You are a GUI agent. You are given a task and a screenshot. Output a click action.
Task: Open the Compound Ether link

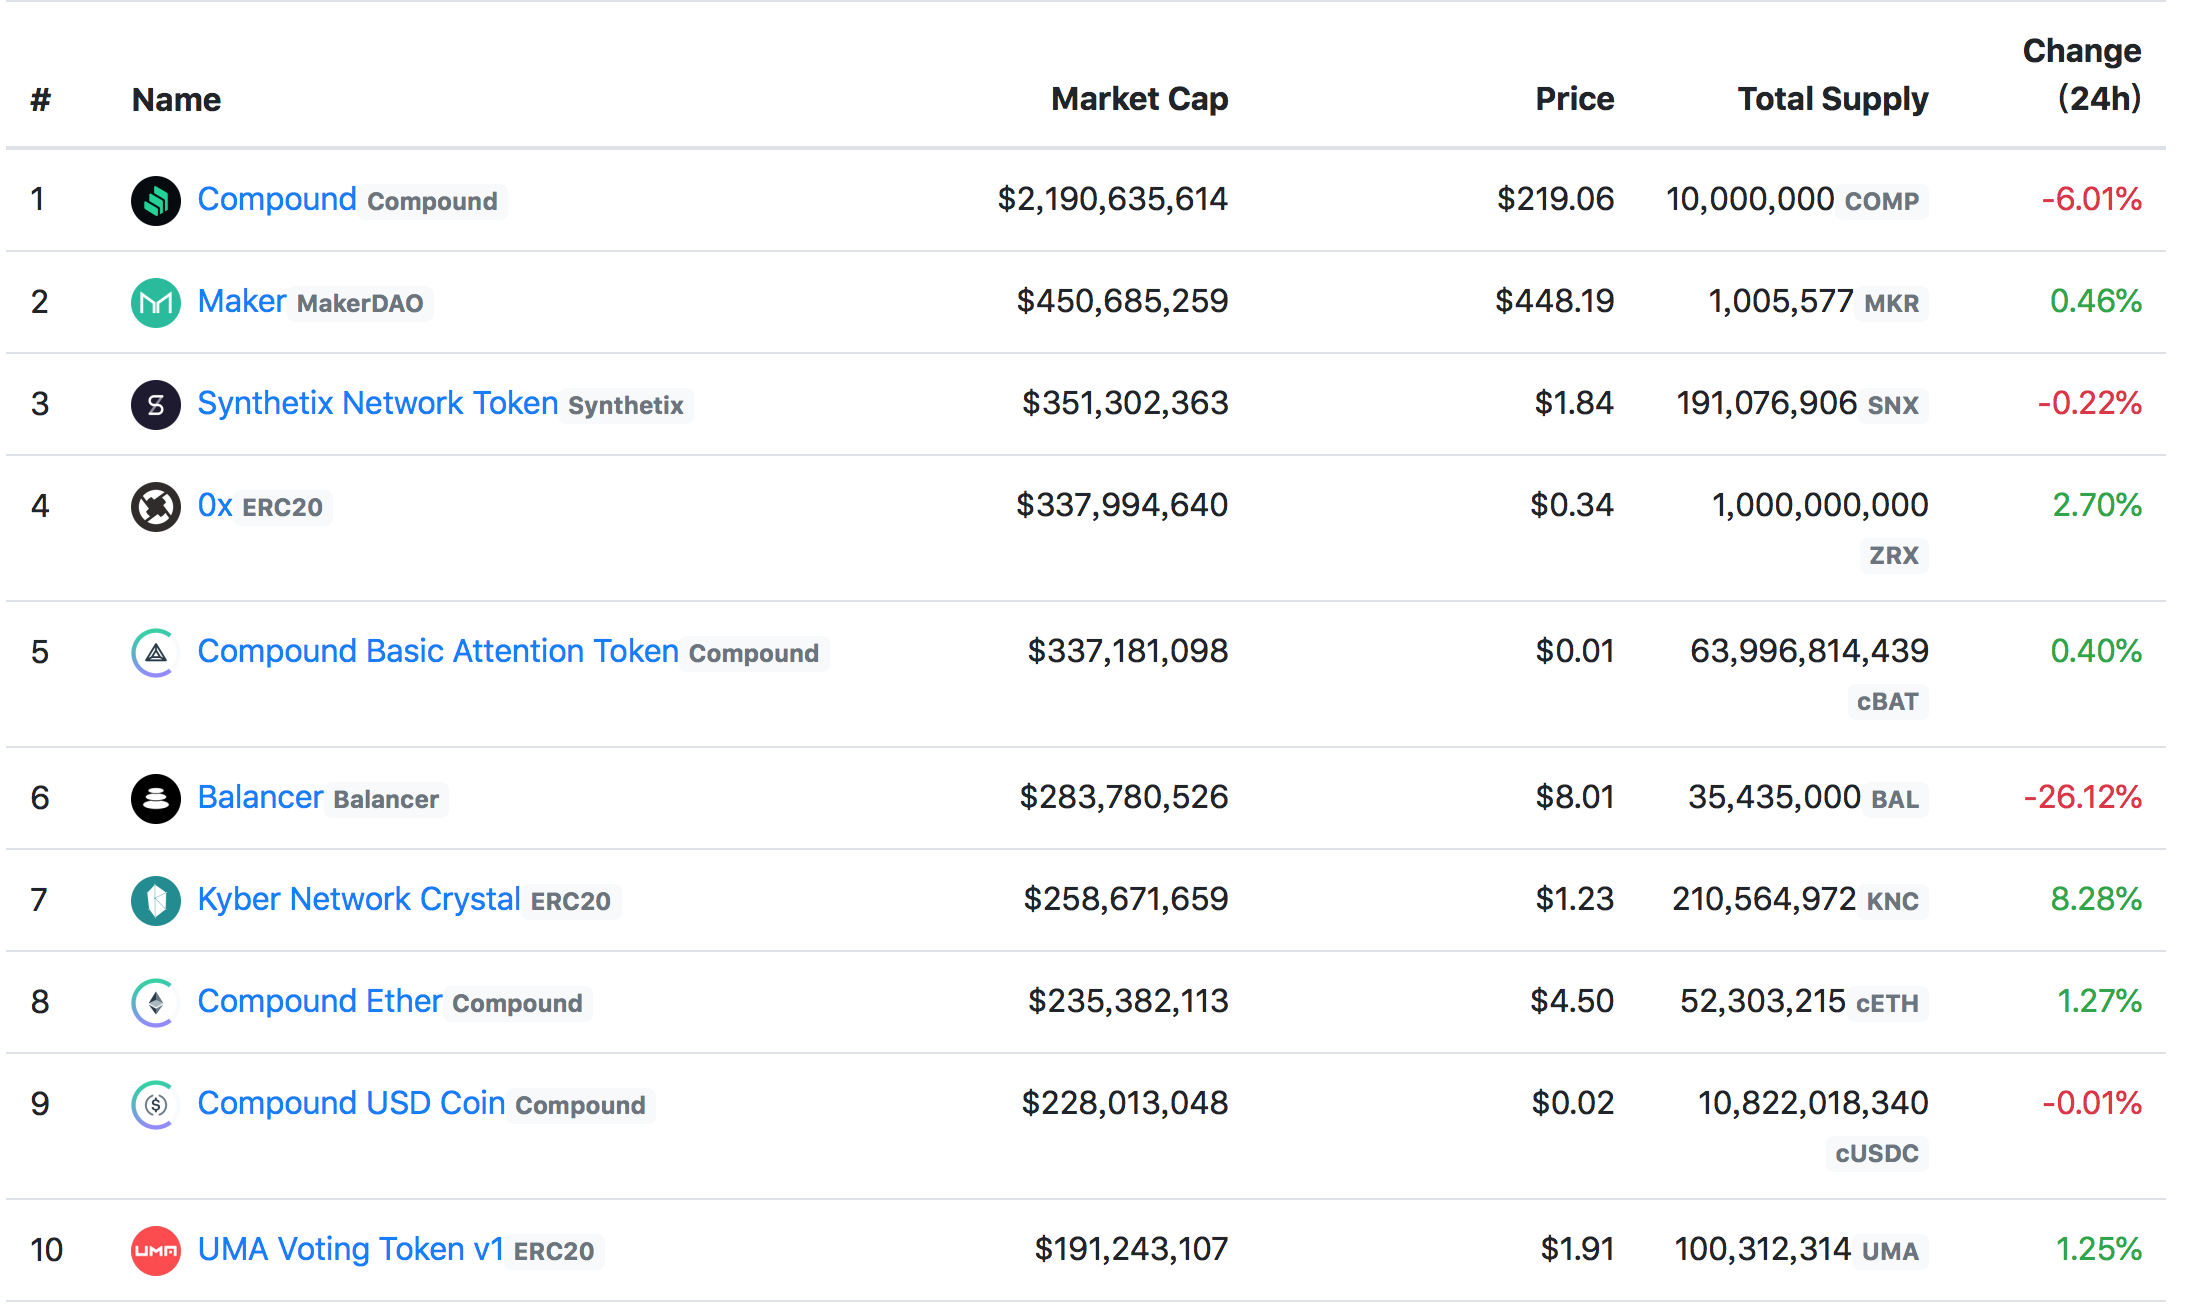[x=320, y=1001]
